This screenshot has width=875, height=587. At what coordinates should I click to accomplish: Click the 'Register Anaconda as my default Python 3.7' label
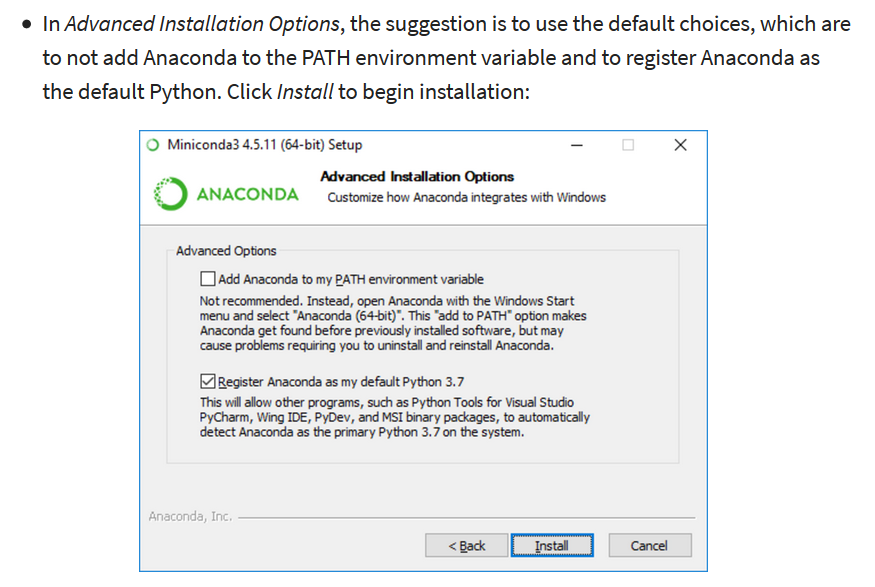coord(341,382)
